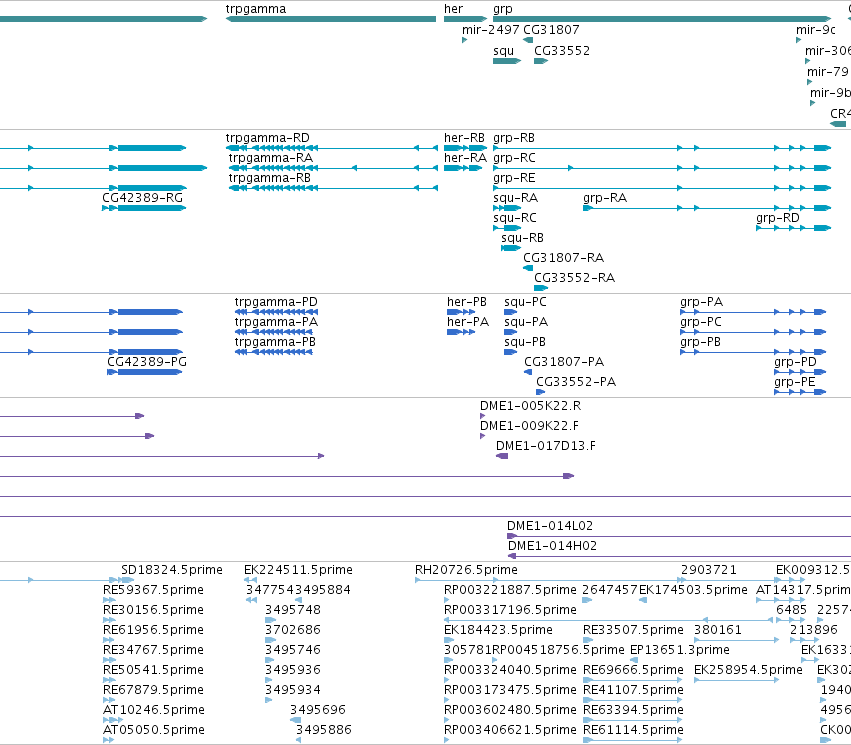Click protein grp-PD
The height and width of the screenshot is (745, 851).
pyautogui.click(x=800, y=372)
